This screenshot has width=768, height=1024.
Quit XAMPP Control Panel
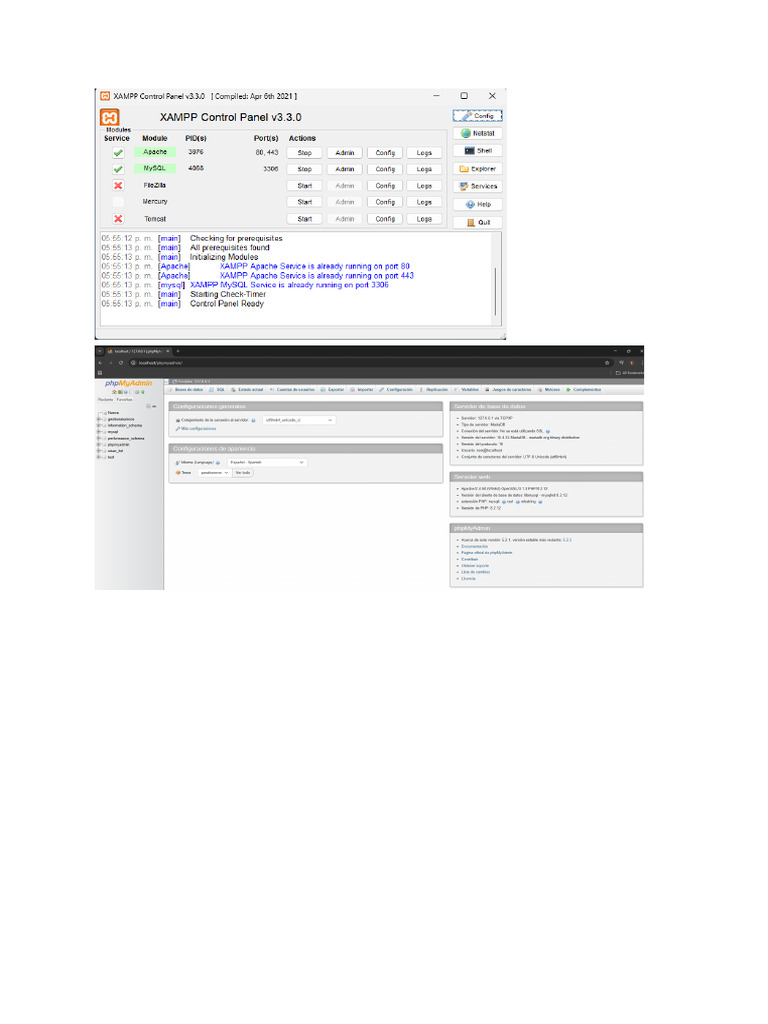click(477, 222)
